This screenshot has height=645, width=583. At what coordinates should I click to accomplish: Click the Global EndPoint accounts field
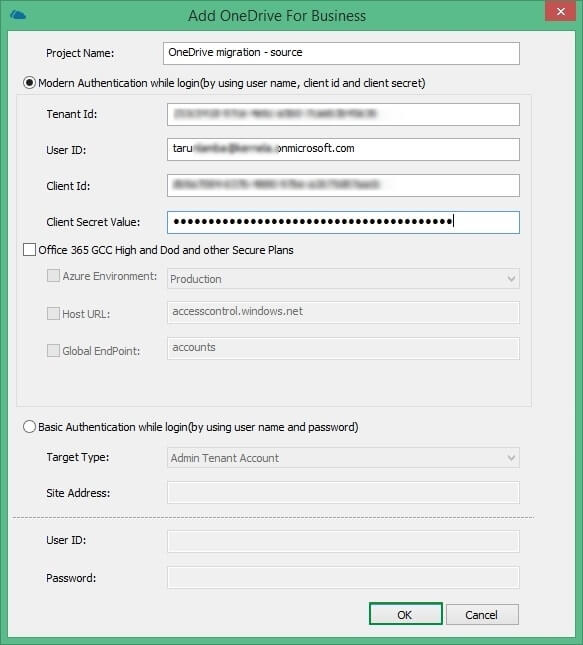(343, 348)
